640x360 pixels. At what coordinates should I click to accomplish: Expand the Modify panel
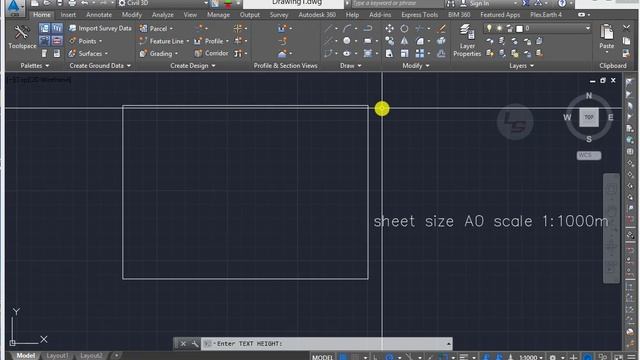click(x=416, y=66)
